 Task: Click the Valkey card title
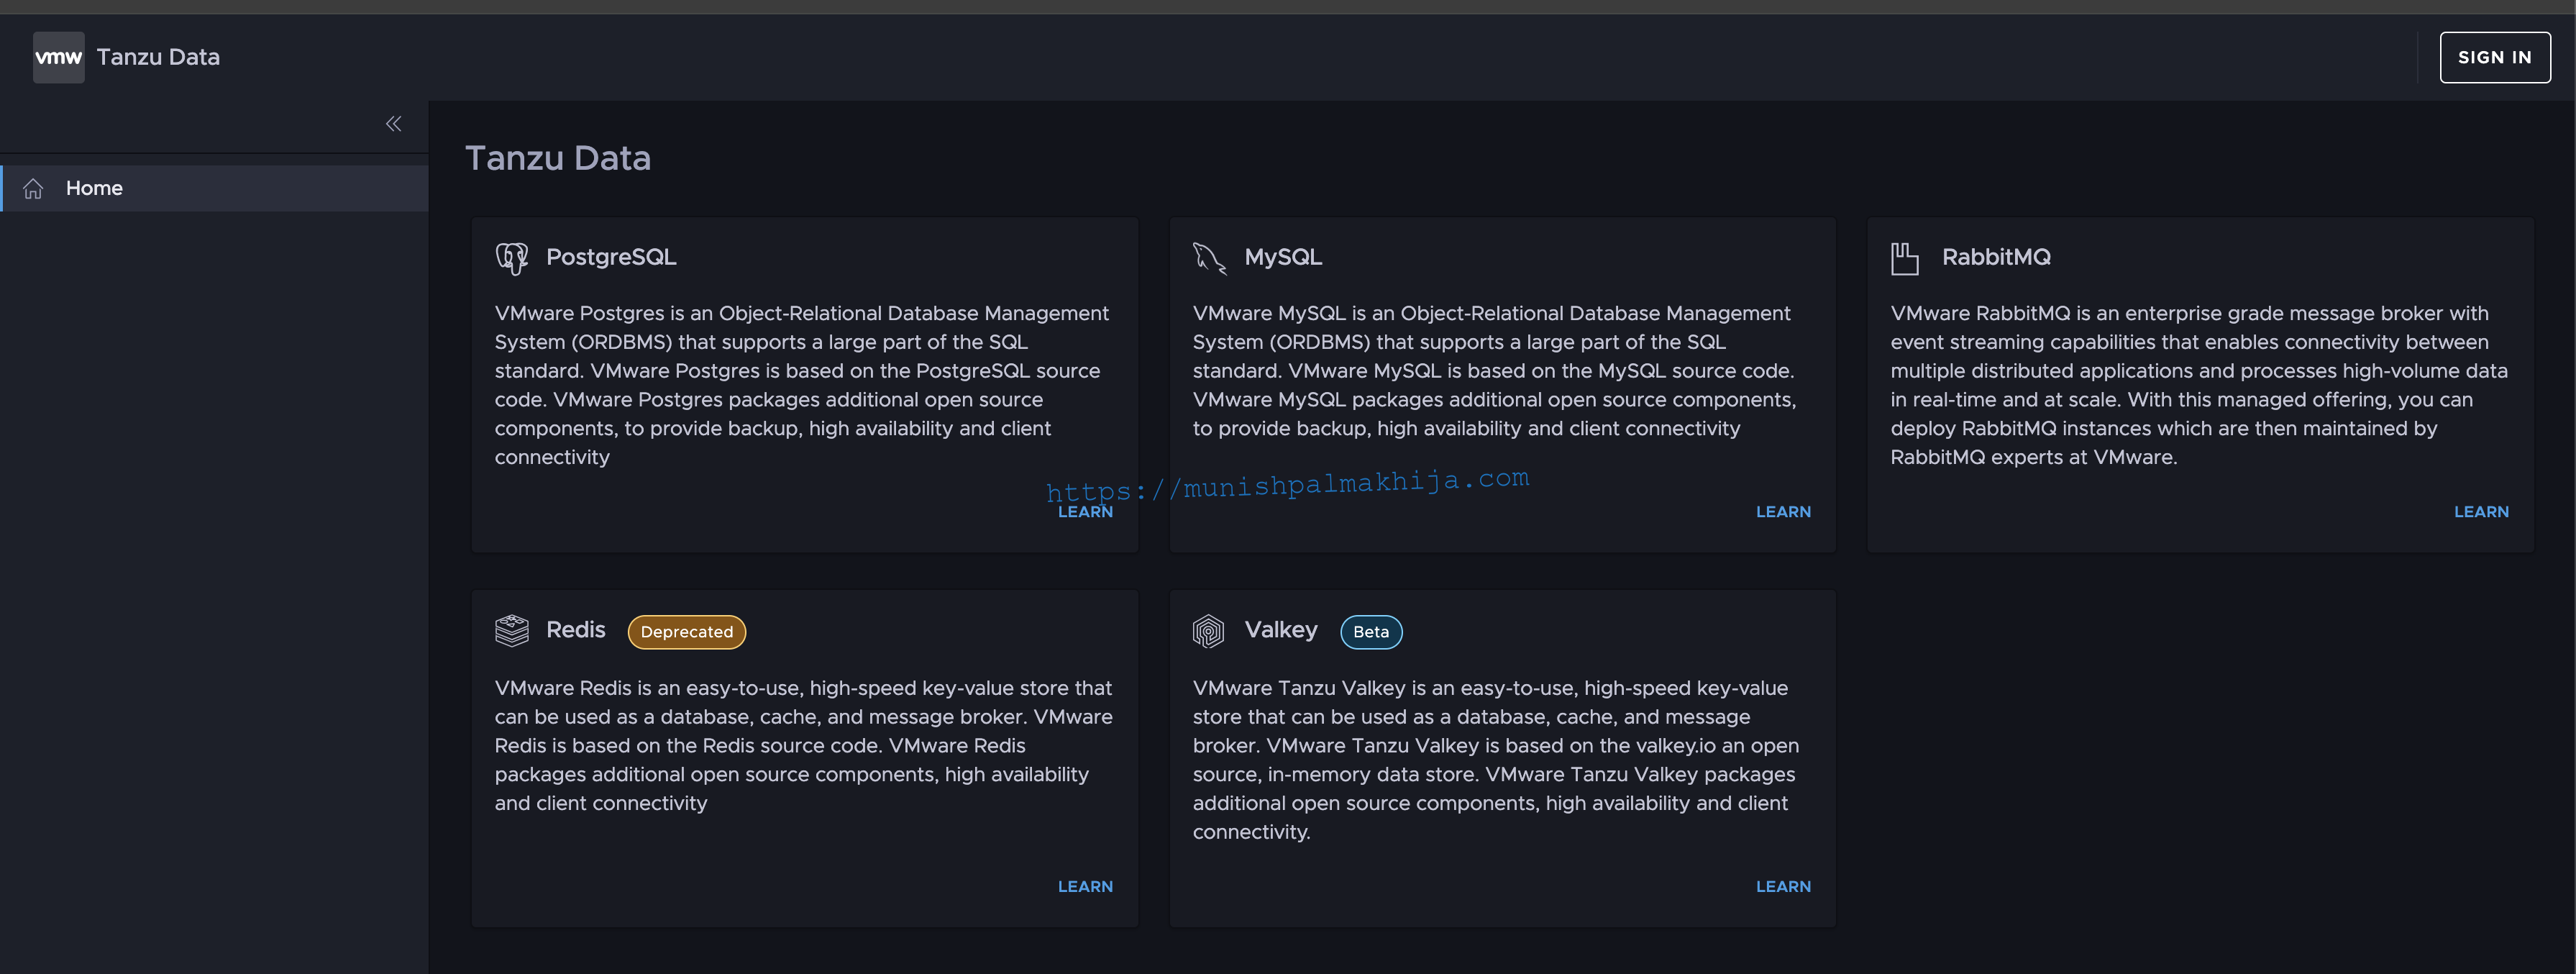(1281, 630)
